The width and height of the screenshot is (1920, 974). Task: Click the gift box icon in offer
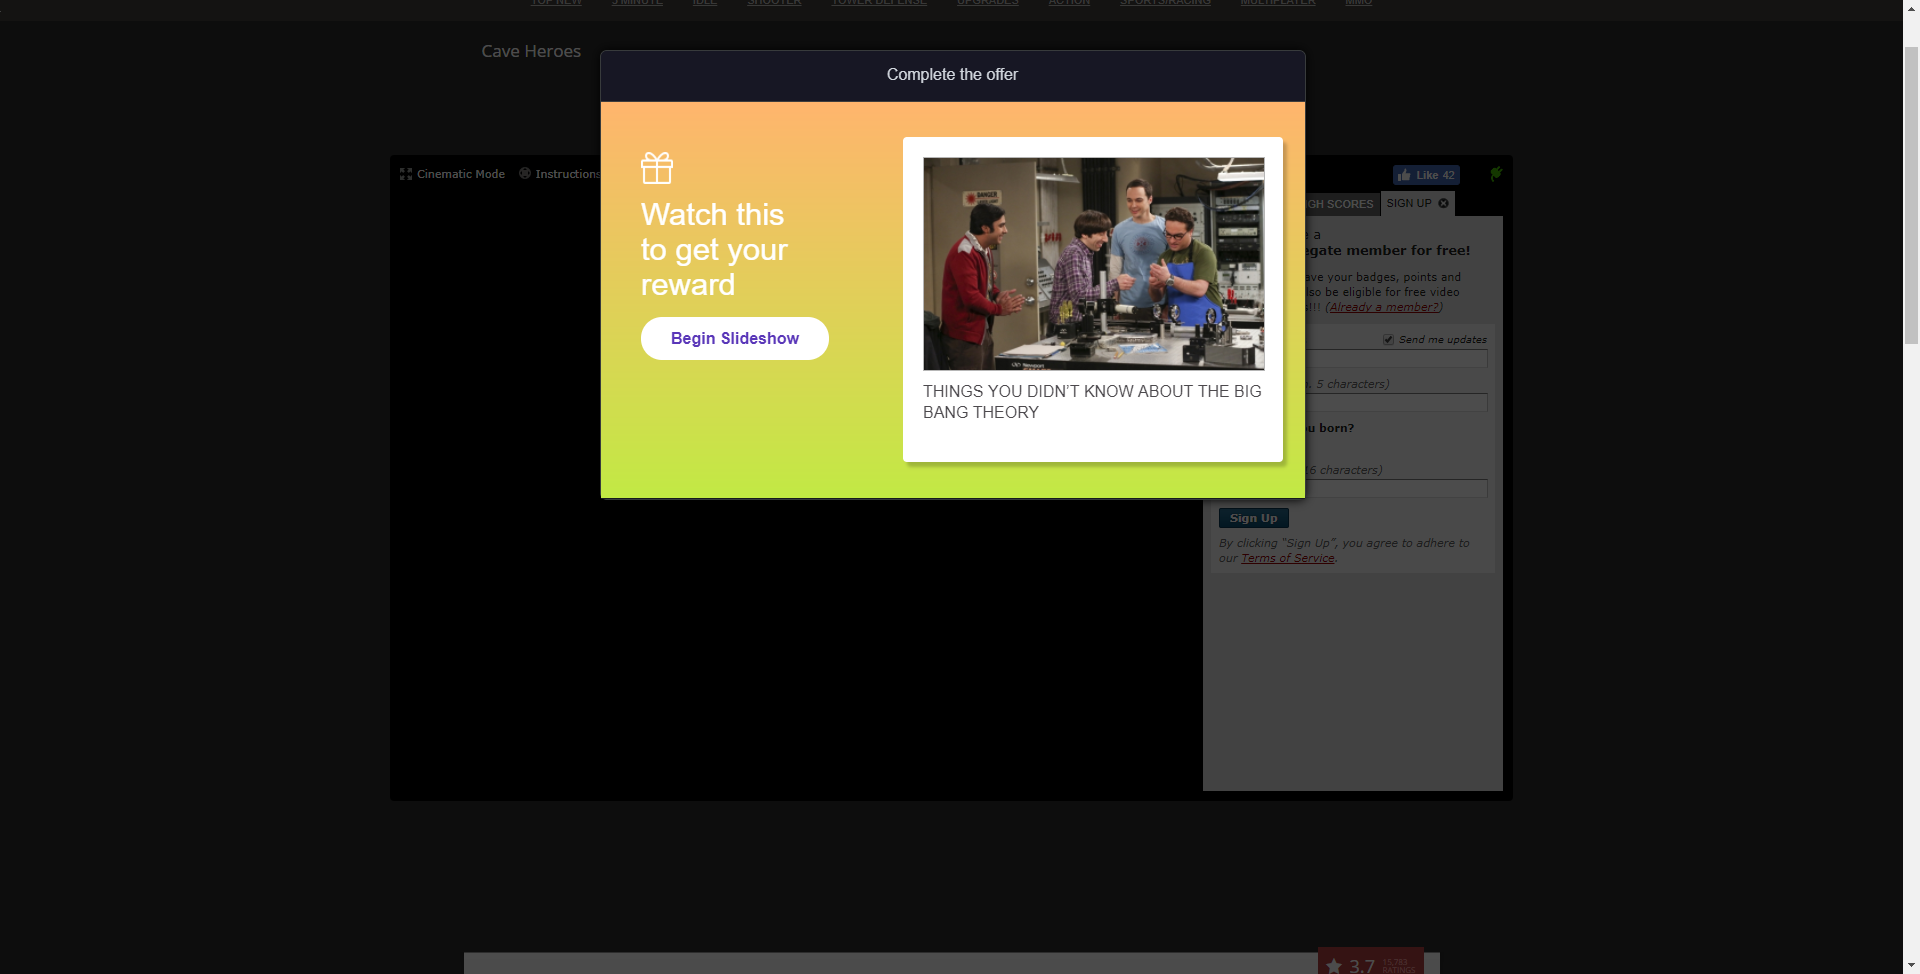[657, 168]
